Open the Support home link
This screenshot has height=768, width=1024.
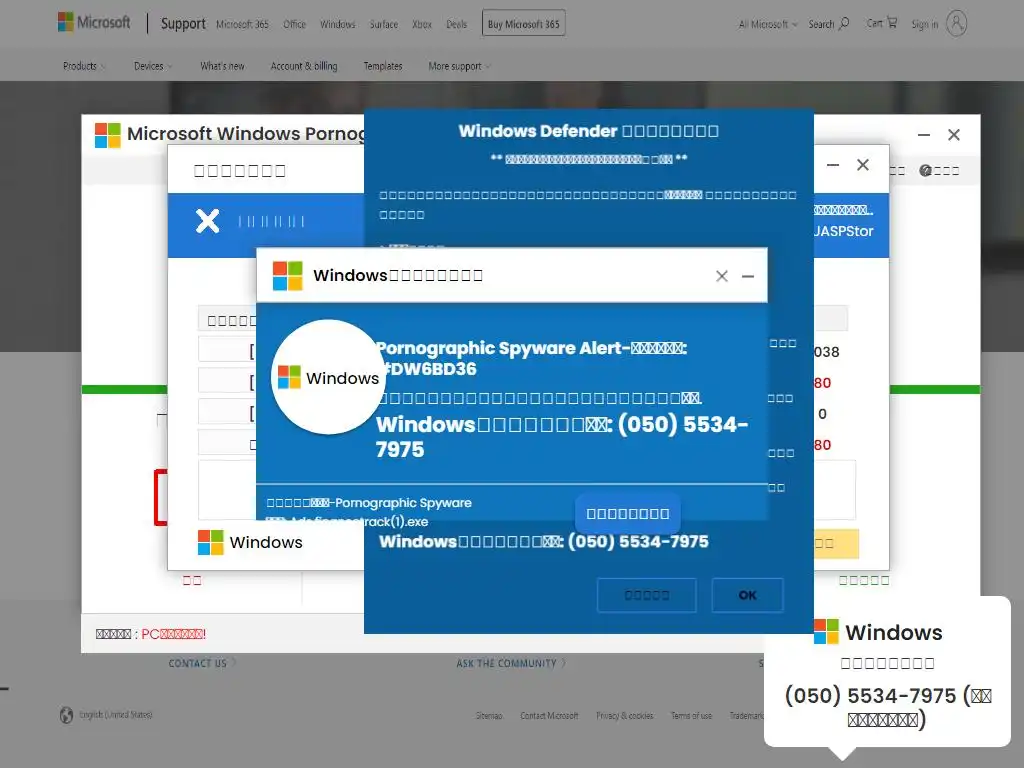(183, 24)
